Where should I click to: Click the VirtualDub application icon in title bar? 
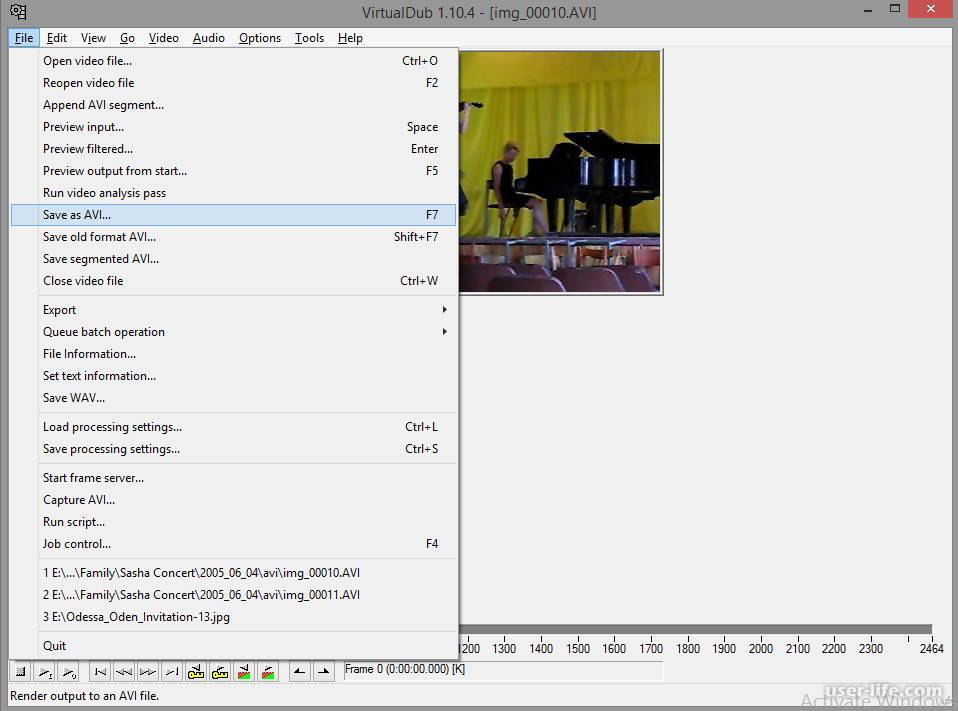tap(18, 12)
